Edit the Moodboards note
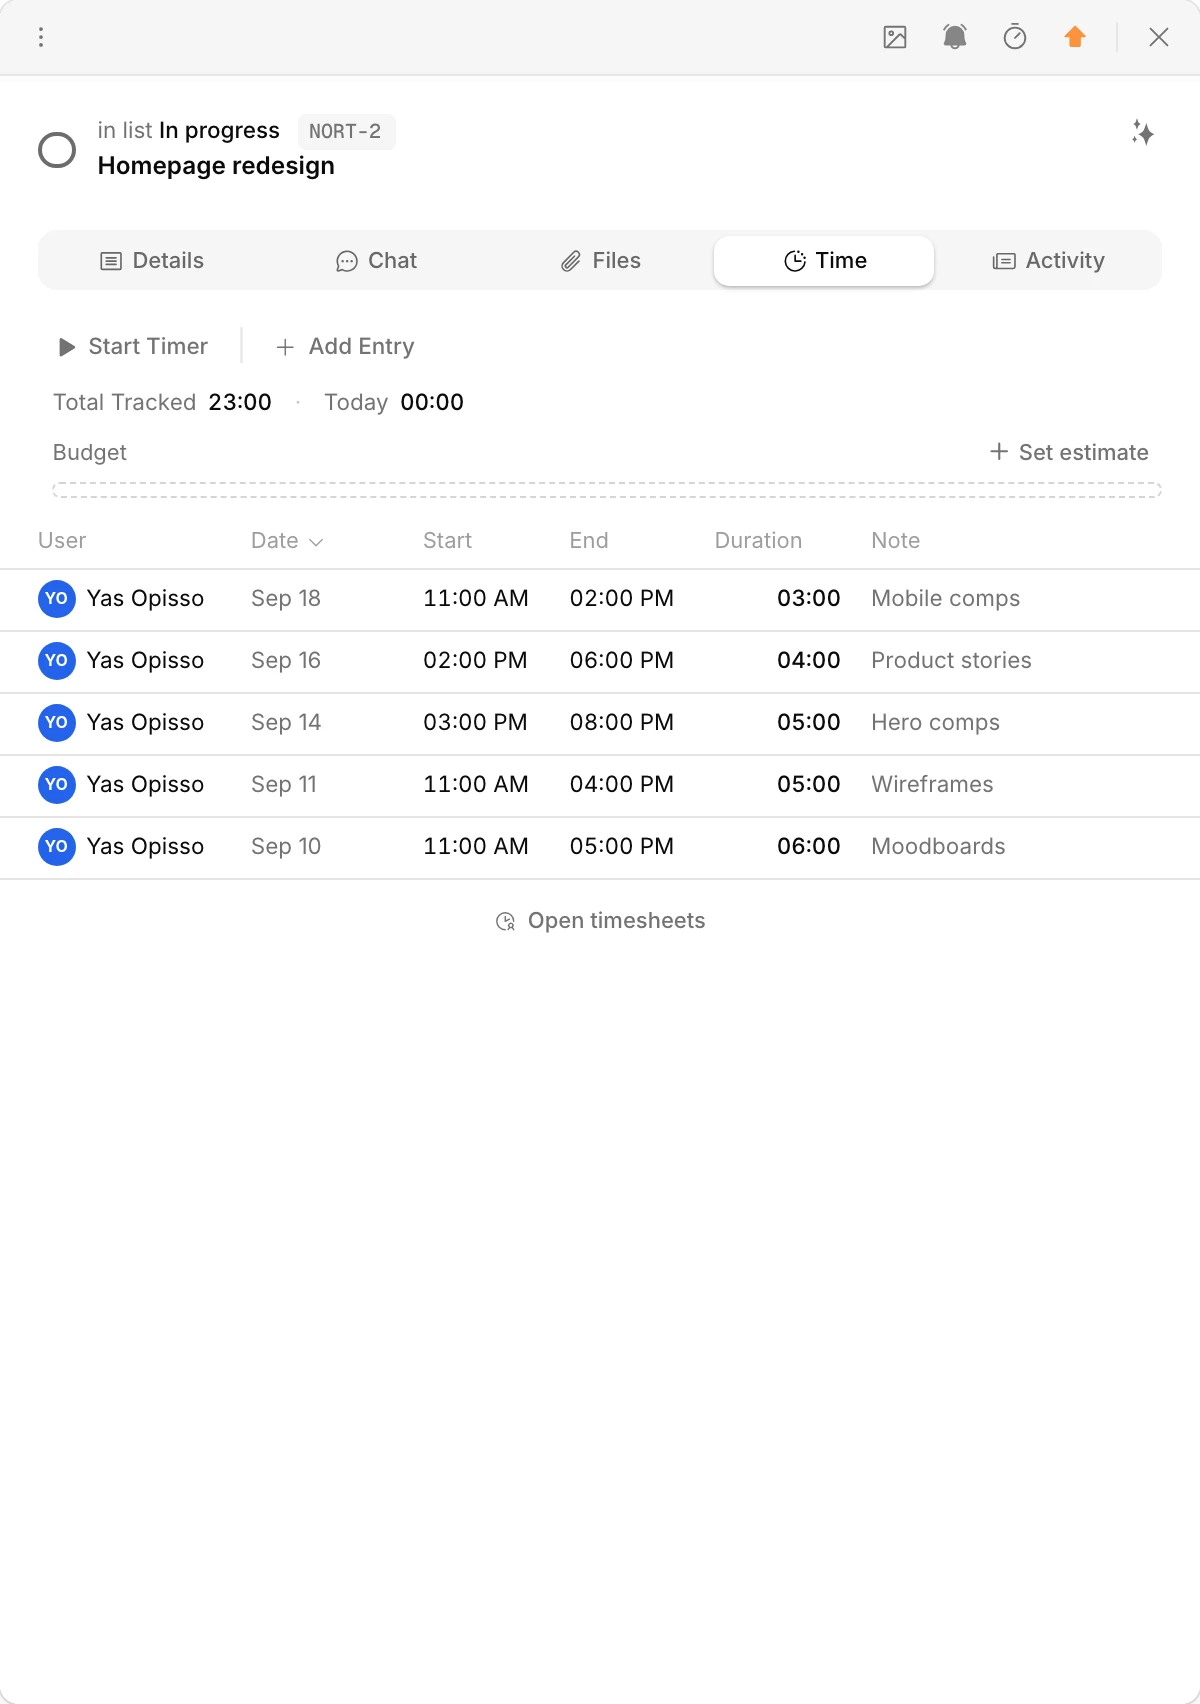The height and width of the screenshot is (1704, 1200). pos(938,846)
